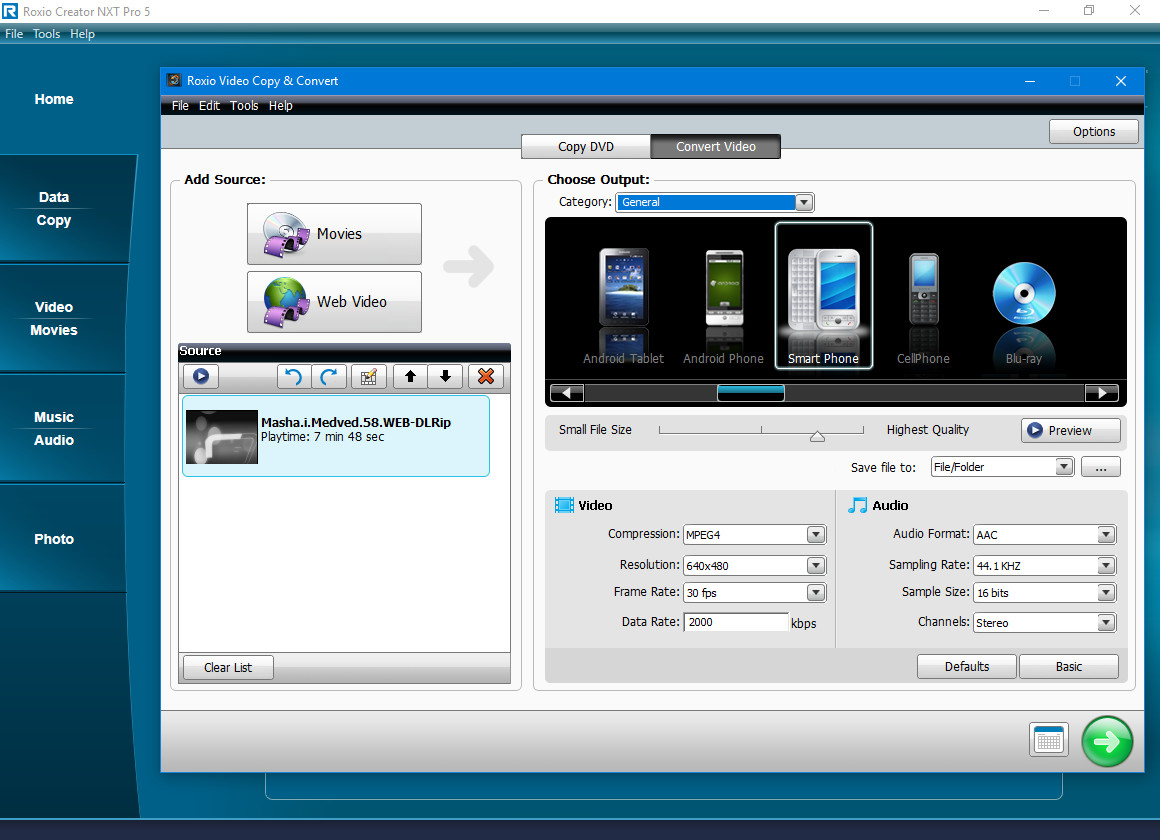Click the rotate right (redo arrow) icon

[x=328, y=377]
